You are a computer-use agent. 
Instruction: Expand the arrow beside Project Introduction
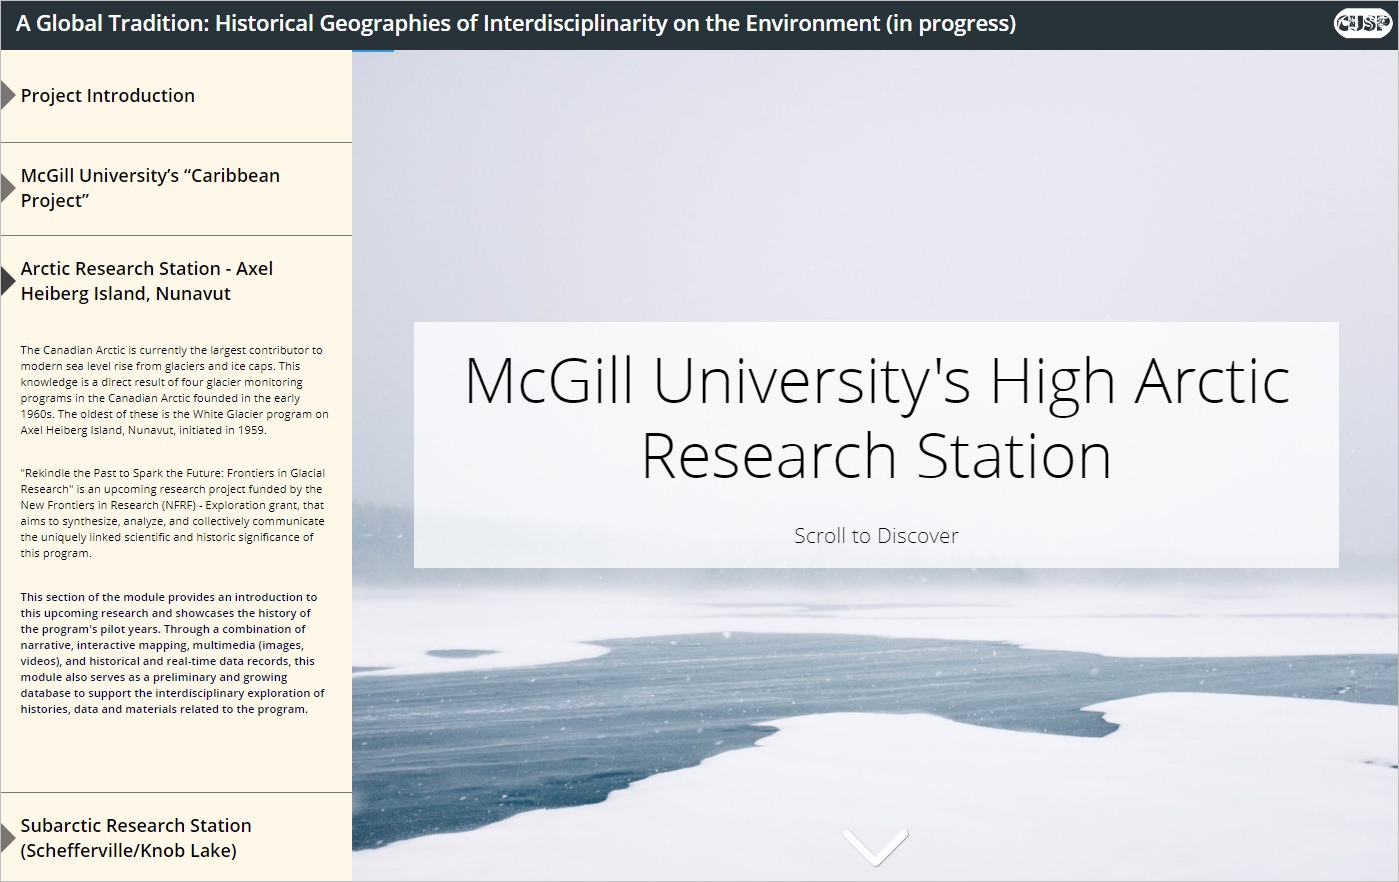click(8, 96)
